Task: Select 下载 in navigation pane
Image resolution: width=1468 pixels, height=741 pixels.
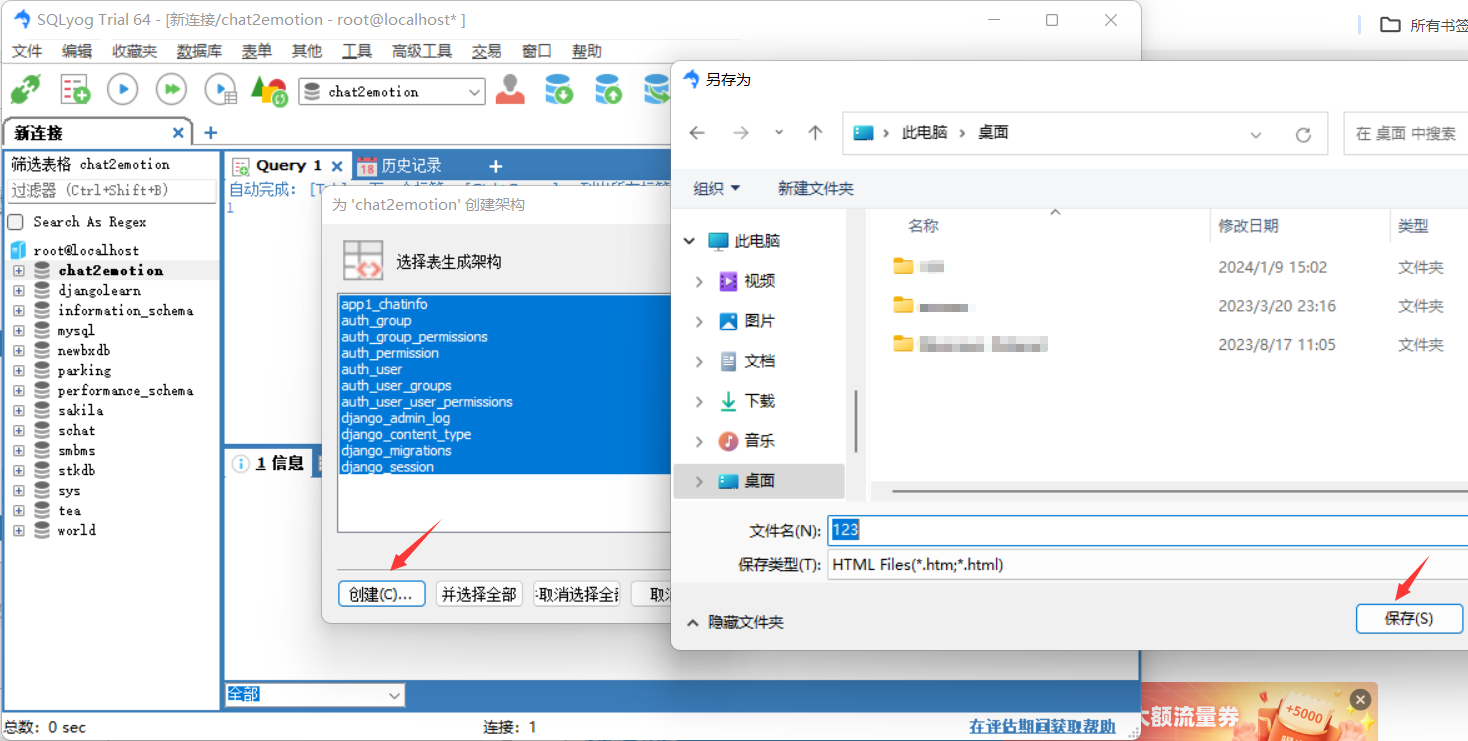Action: tap(759, 401)
